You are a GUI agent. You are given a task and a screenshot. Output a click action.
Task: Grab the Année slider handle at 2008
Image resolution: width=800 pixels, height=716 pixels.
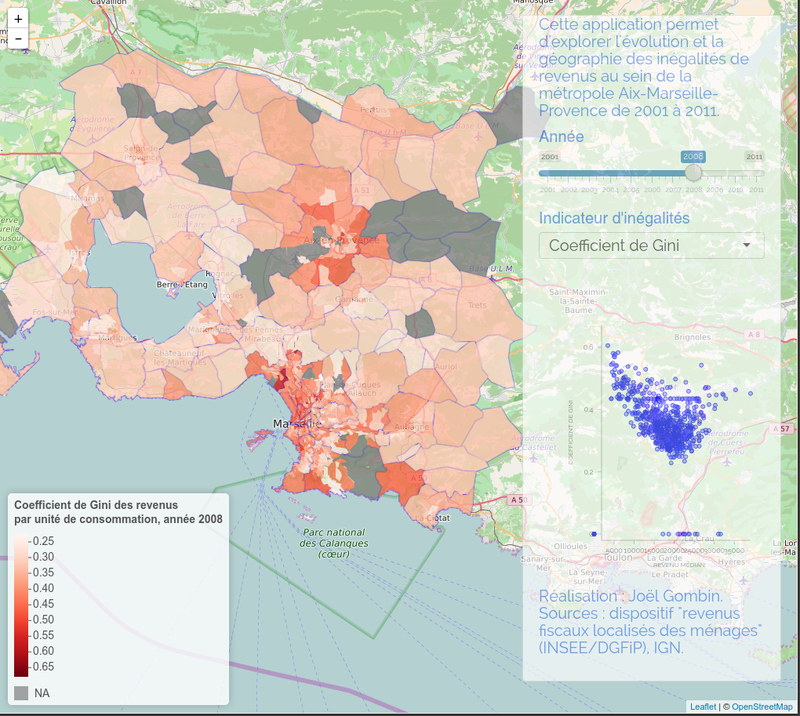[693, 173]
